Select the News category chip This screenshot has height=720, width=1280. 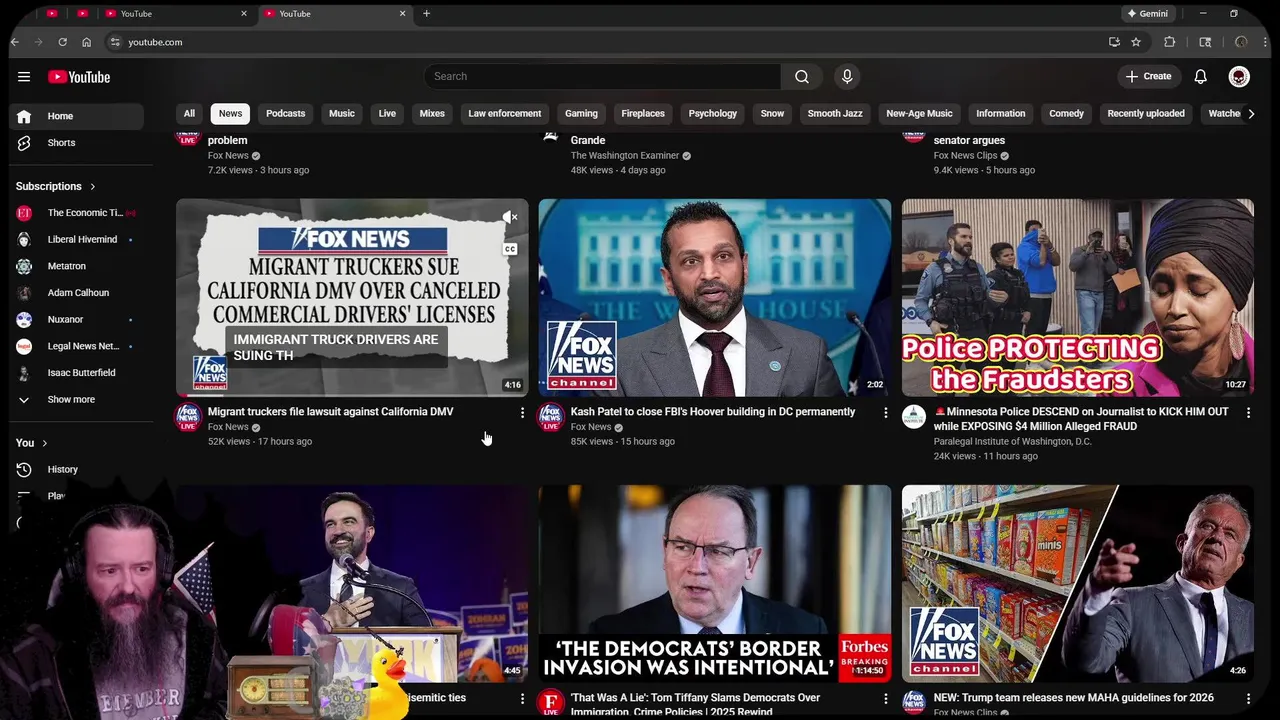coord(231,113)
